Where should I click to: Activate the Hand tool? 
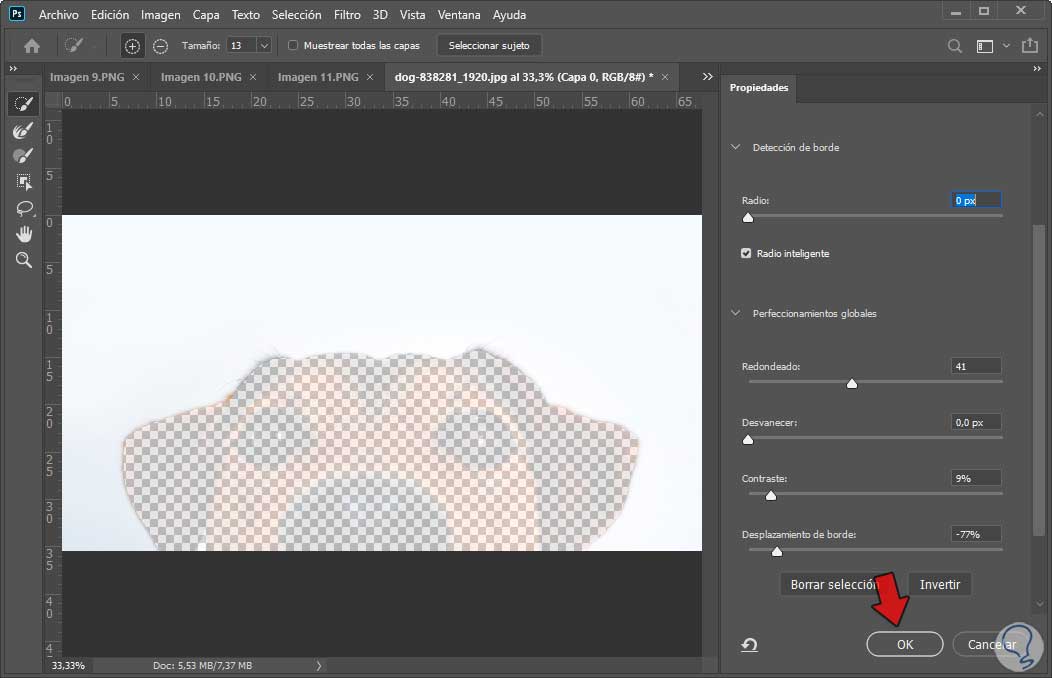pos(23,234)
